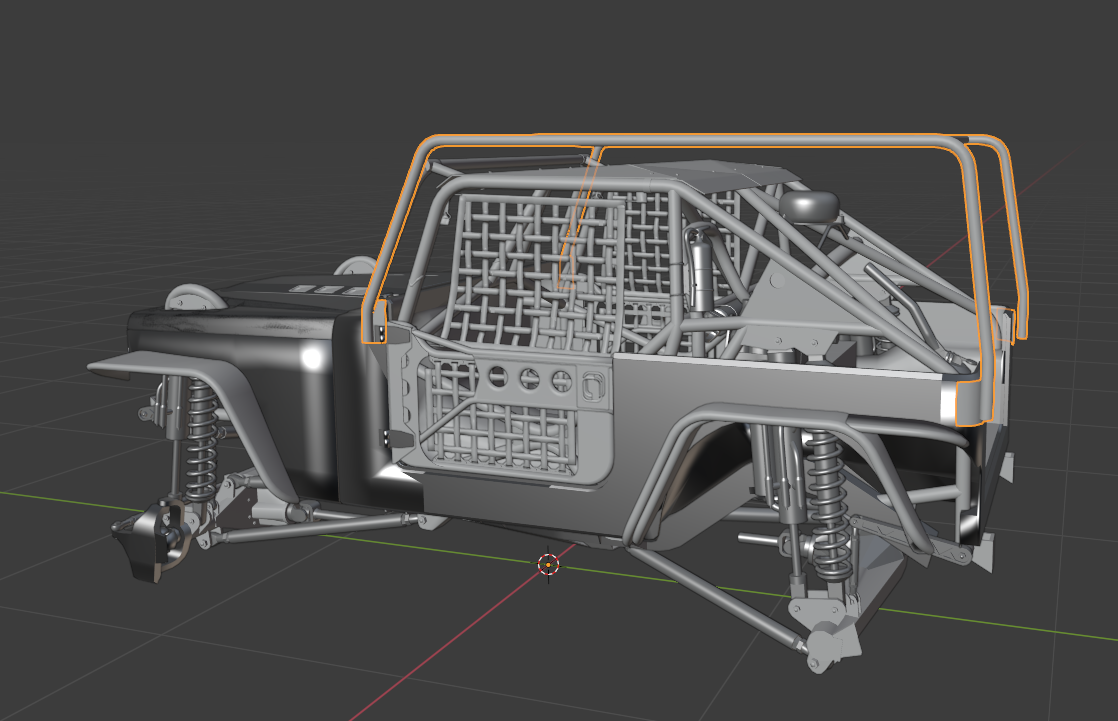Select the rear coil spring shock absorber

coord(826,503)
